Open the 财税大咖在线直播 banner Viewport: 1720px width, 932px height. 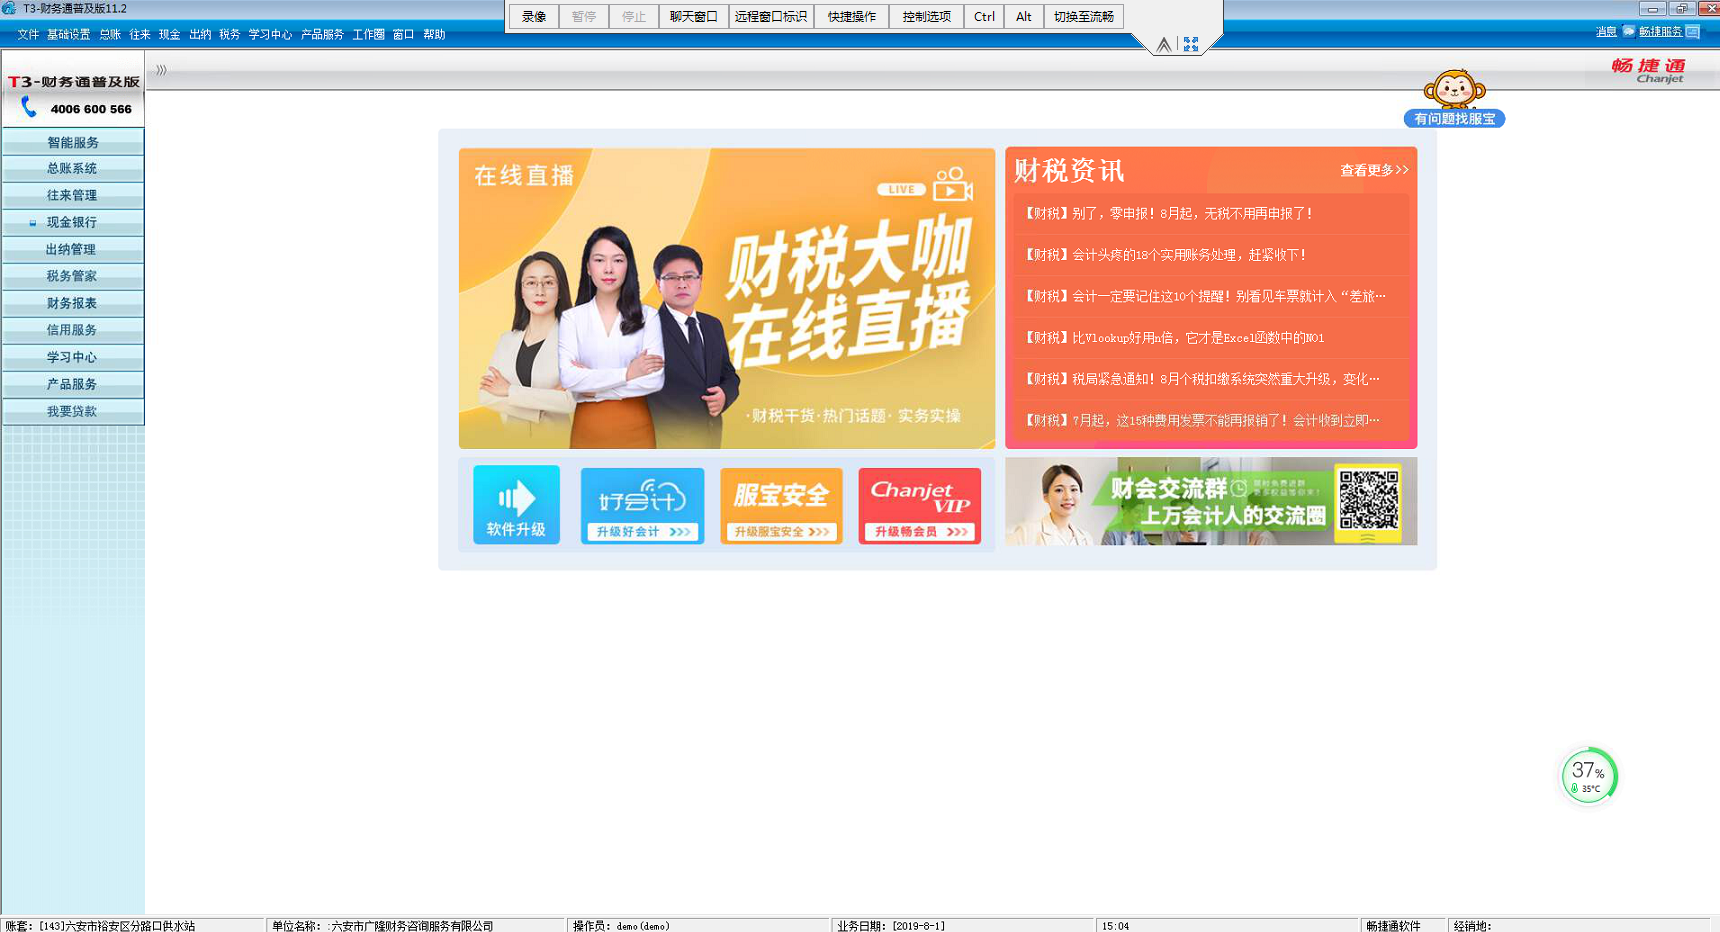(727, 298)
